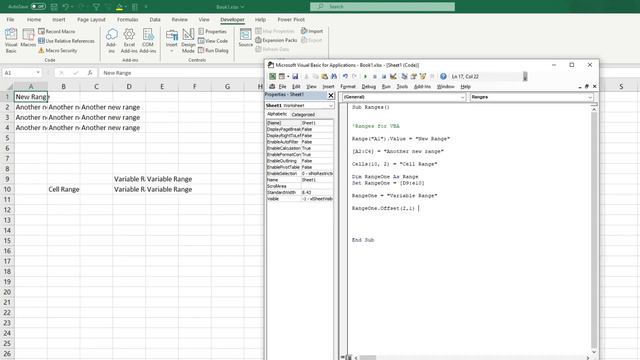Click the Excel Search box
The height and width of the screenshot is (360, 640).
[x=382, y=7]
